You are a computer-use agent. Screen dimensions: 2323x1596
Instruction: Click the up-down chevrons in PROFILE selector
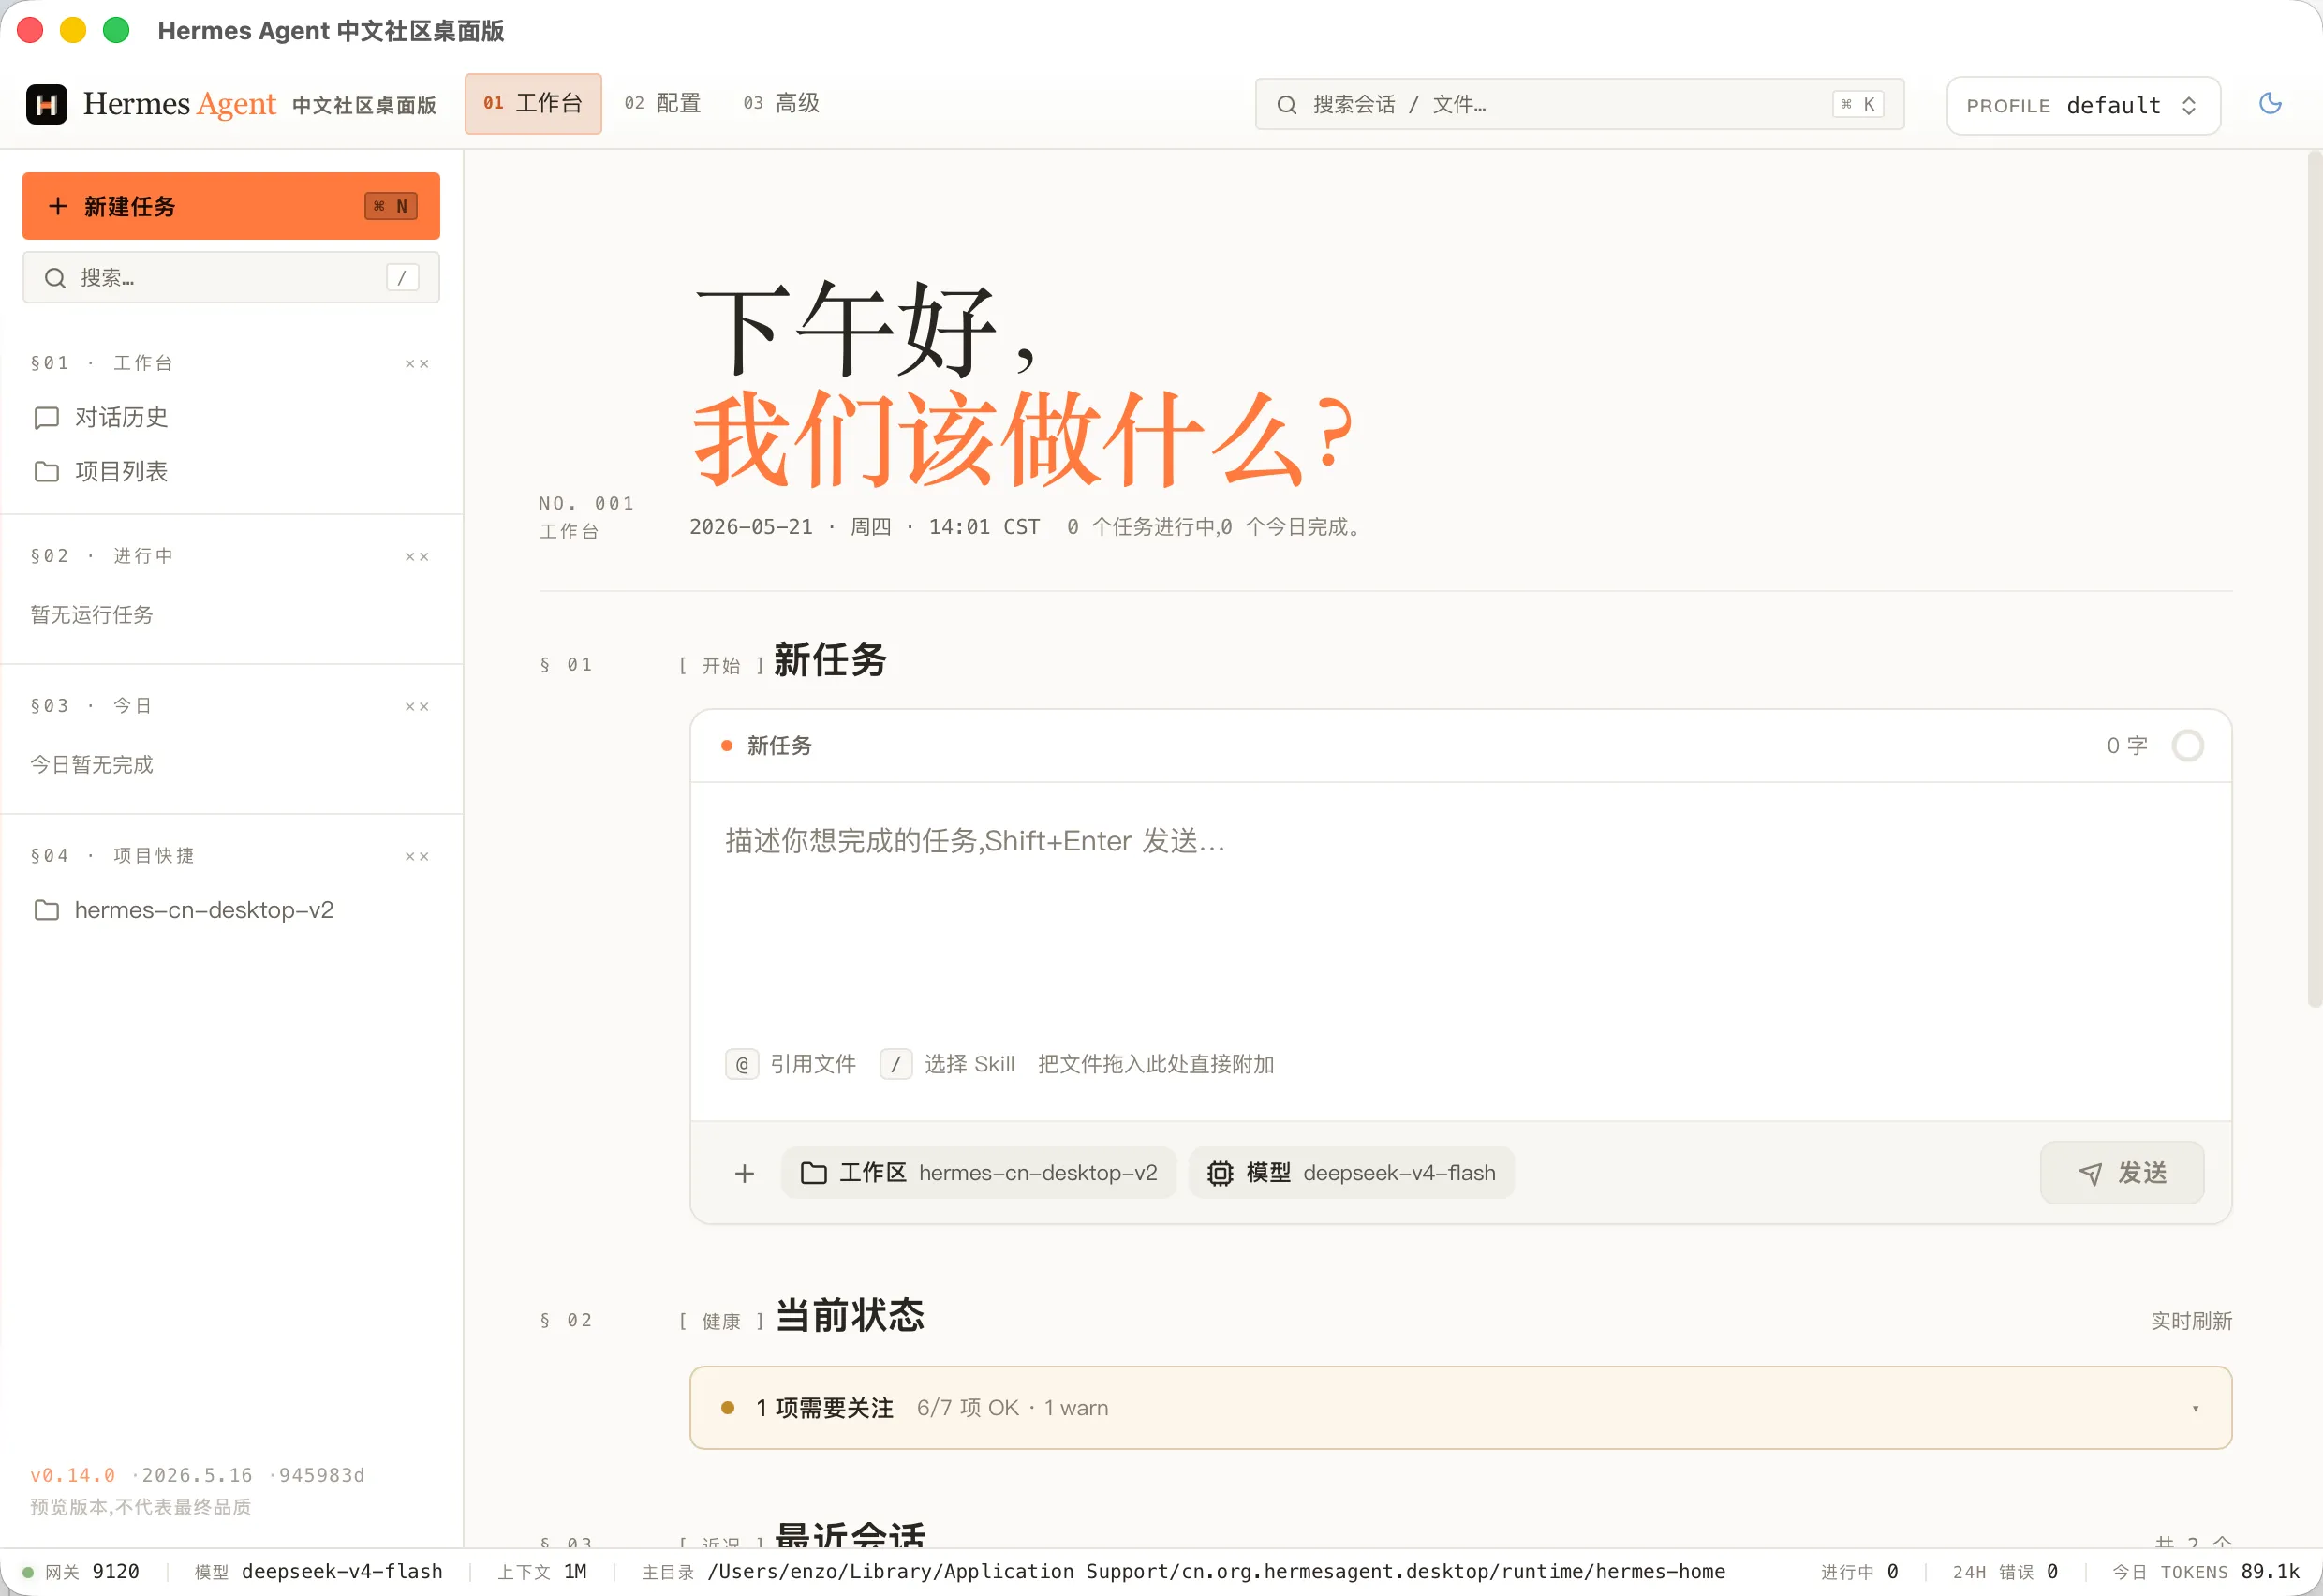pos(2189,106)
